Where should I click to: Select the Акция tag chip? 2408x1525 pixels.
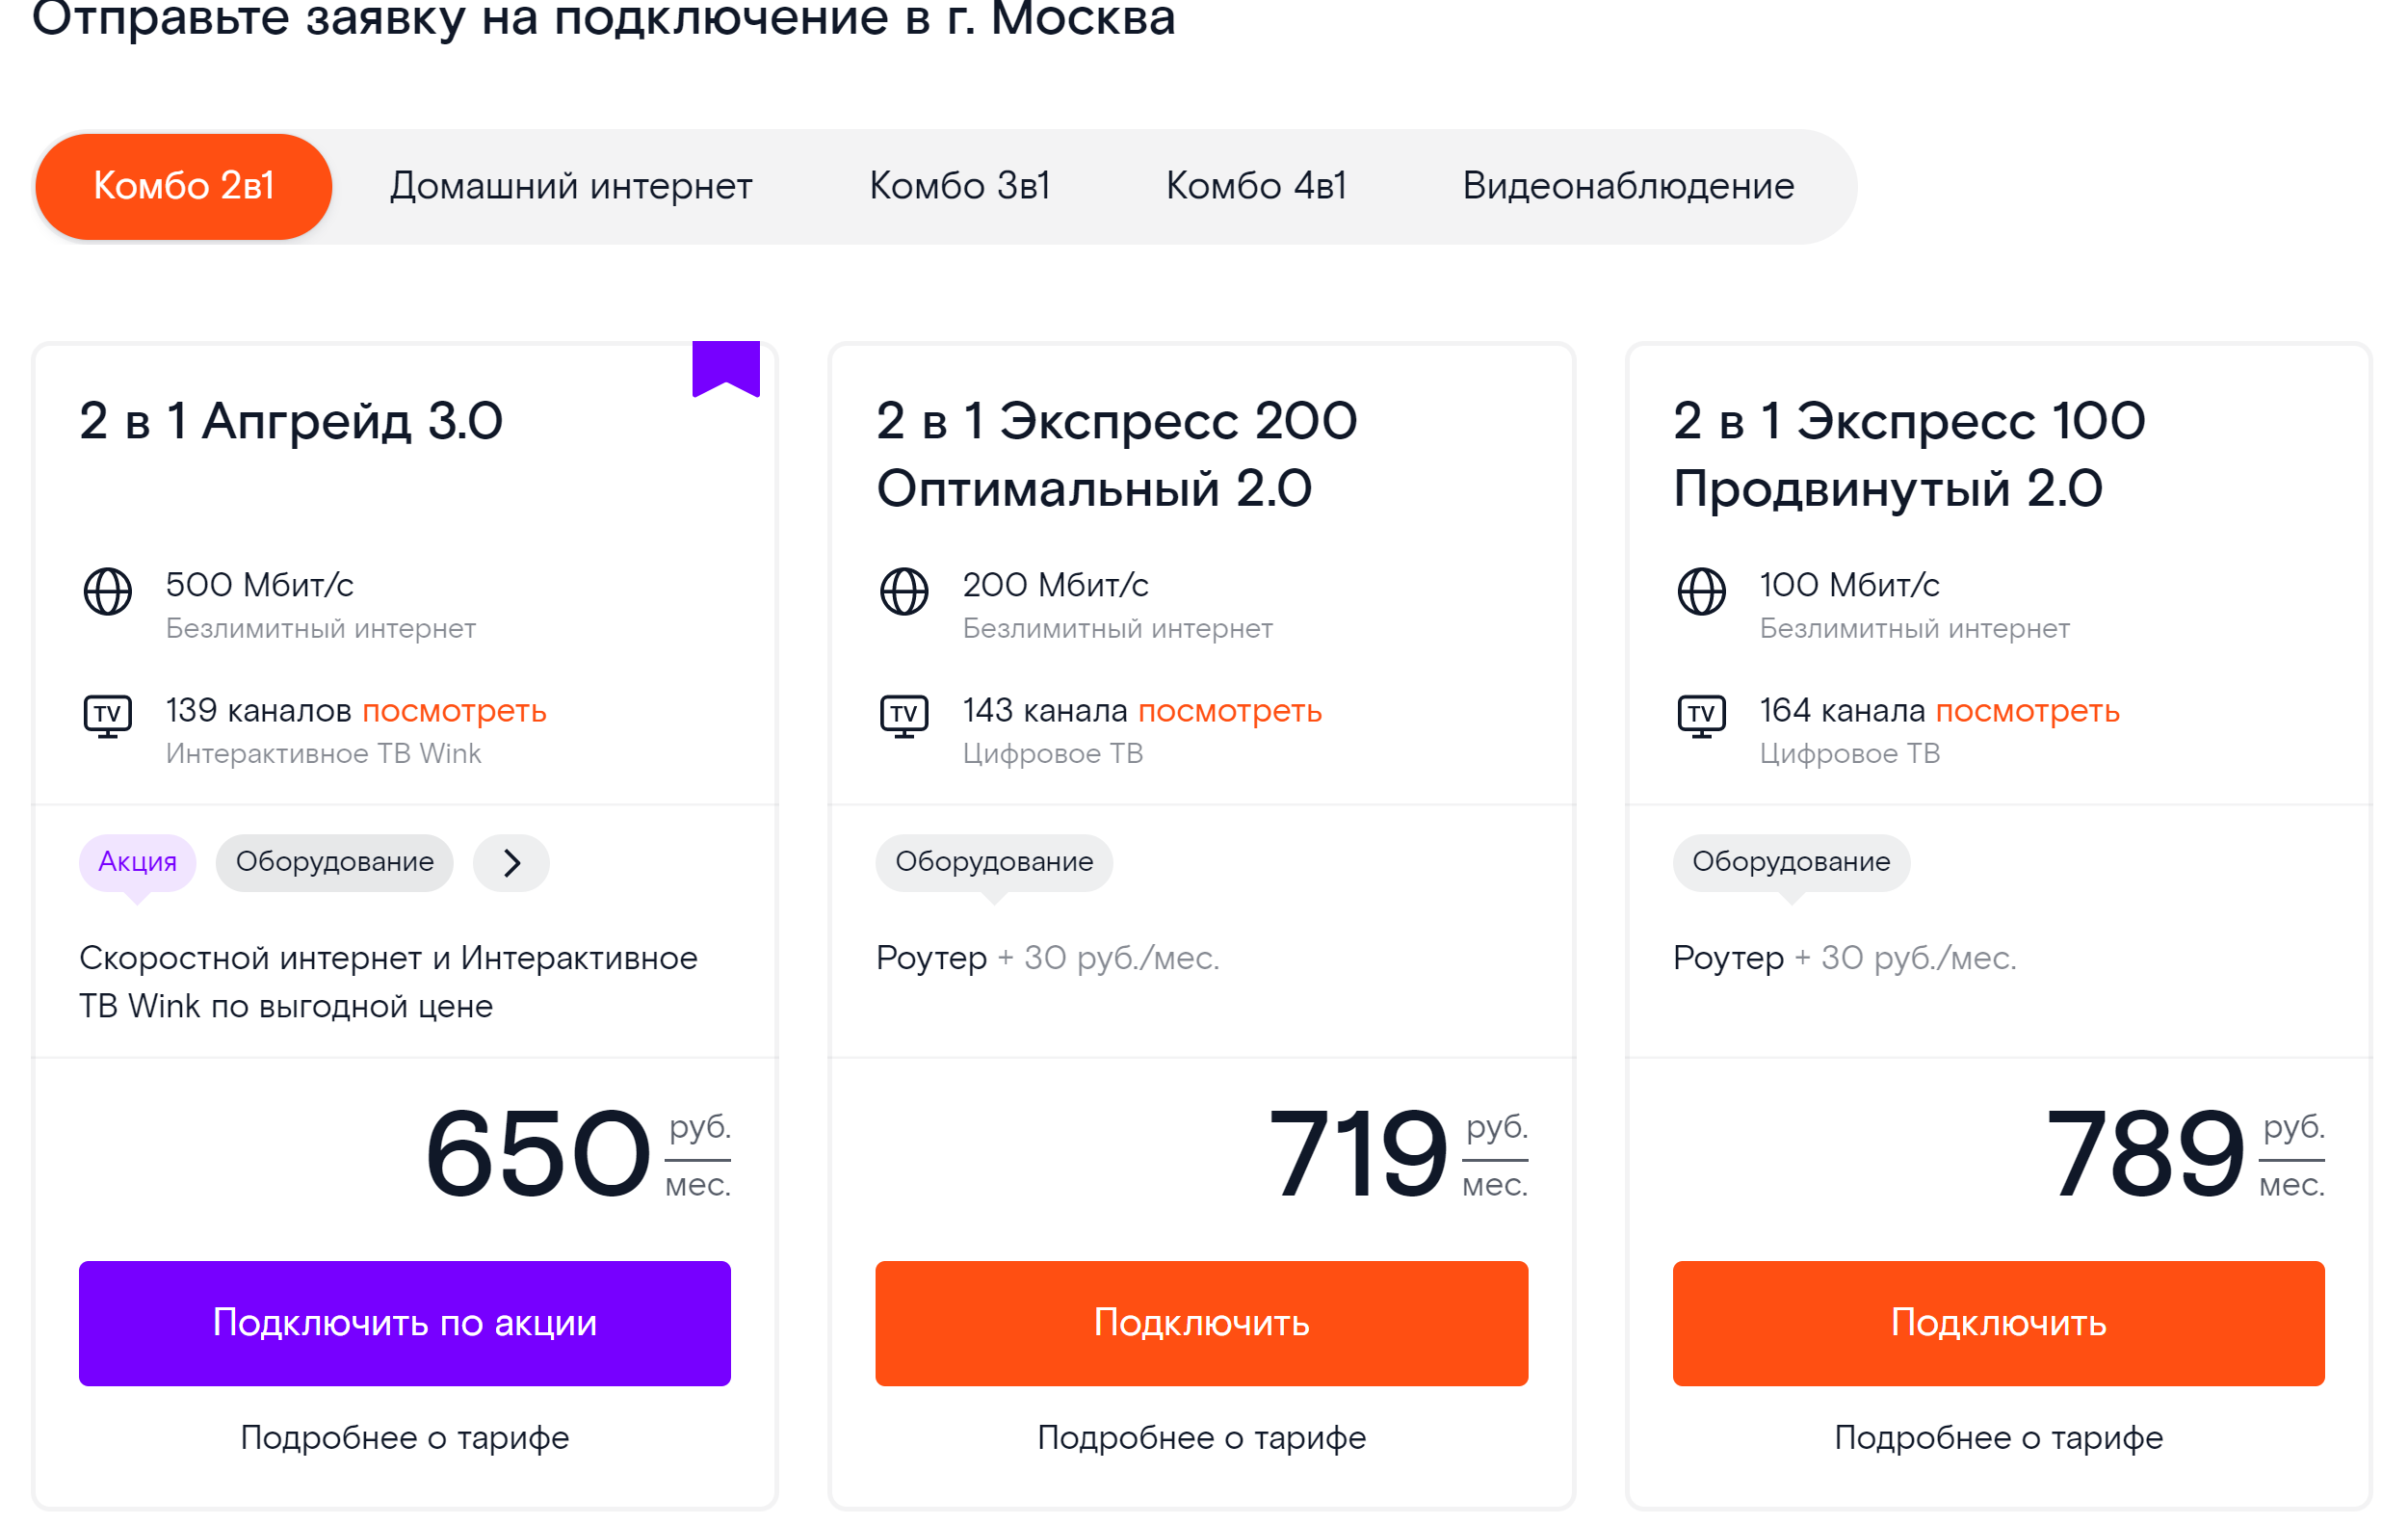click(x=138, y=862)
